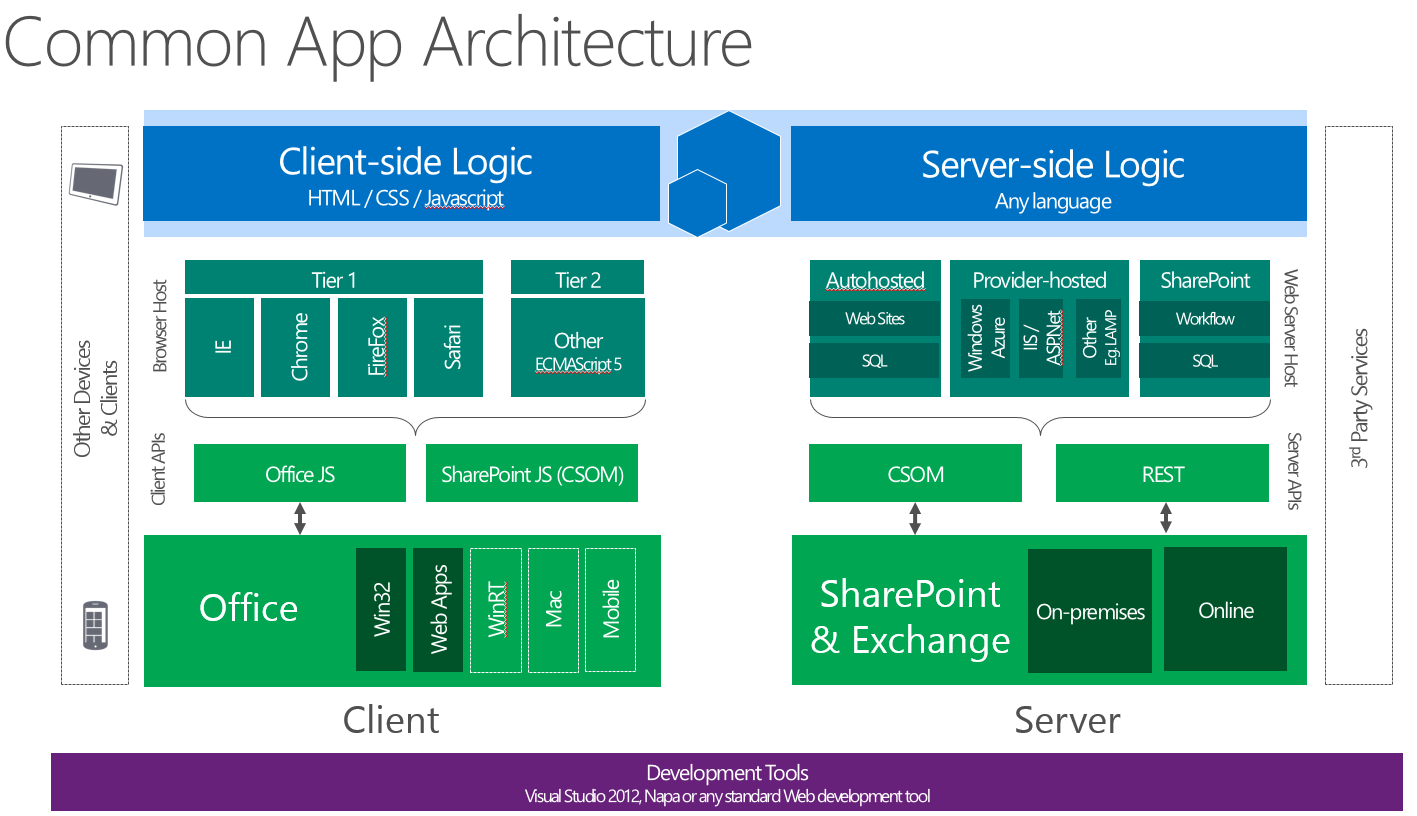1417x816 pixels.
Task: Click the Client heading text
Action: [x=391, y=719]
